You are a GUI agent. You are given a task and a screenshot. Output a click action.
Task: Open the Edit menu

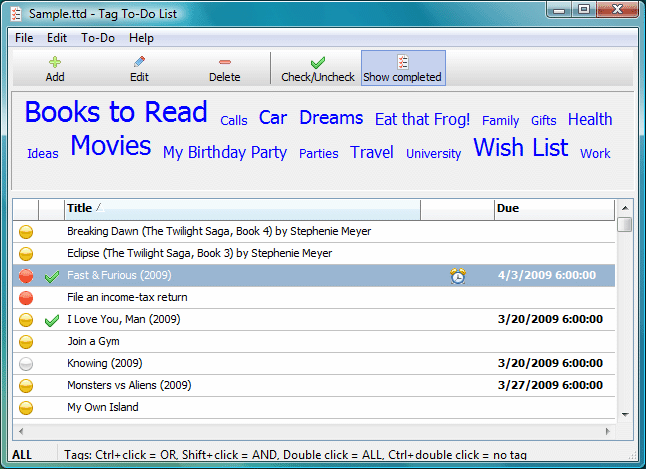[57, 38]
